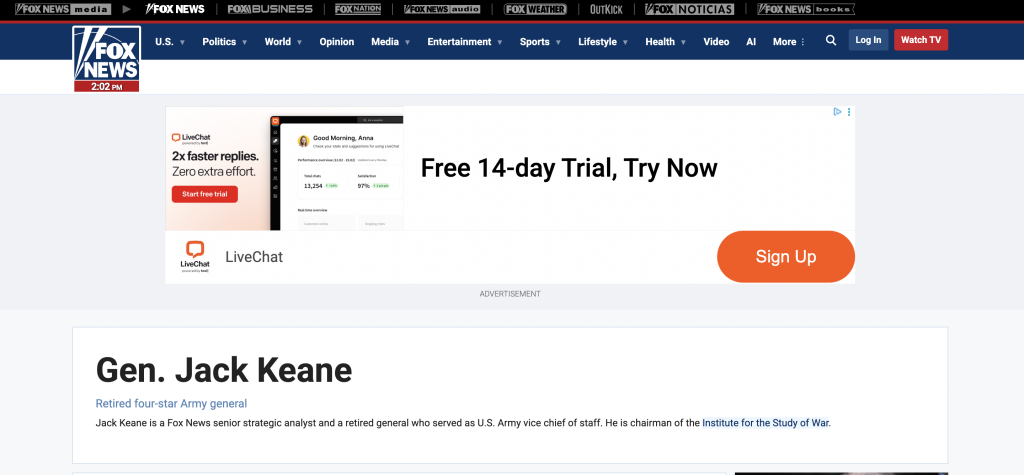Image resolution: width=1024 pixels, height=475 pixels.
Task: Click the Gen. Jack Keane heading
Action: point(224,370)
